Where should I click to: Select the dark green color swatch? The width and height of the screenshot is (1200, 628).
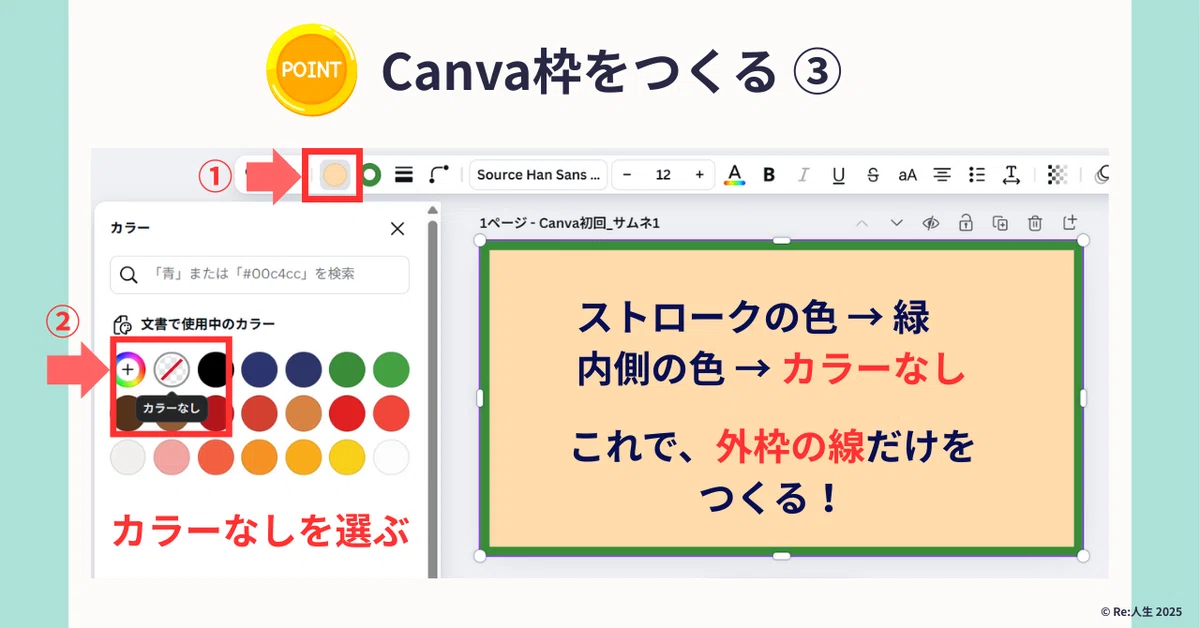coord(347,369)
